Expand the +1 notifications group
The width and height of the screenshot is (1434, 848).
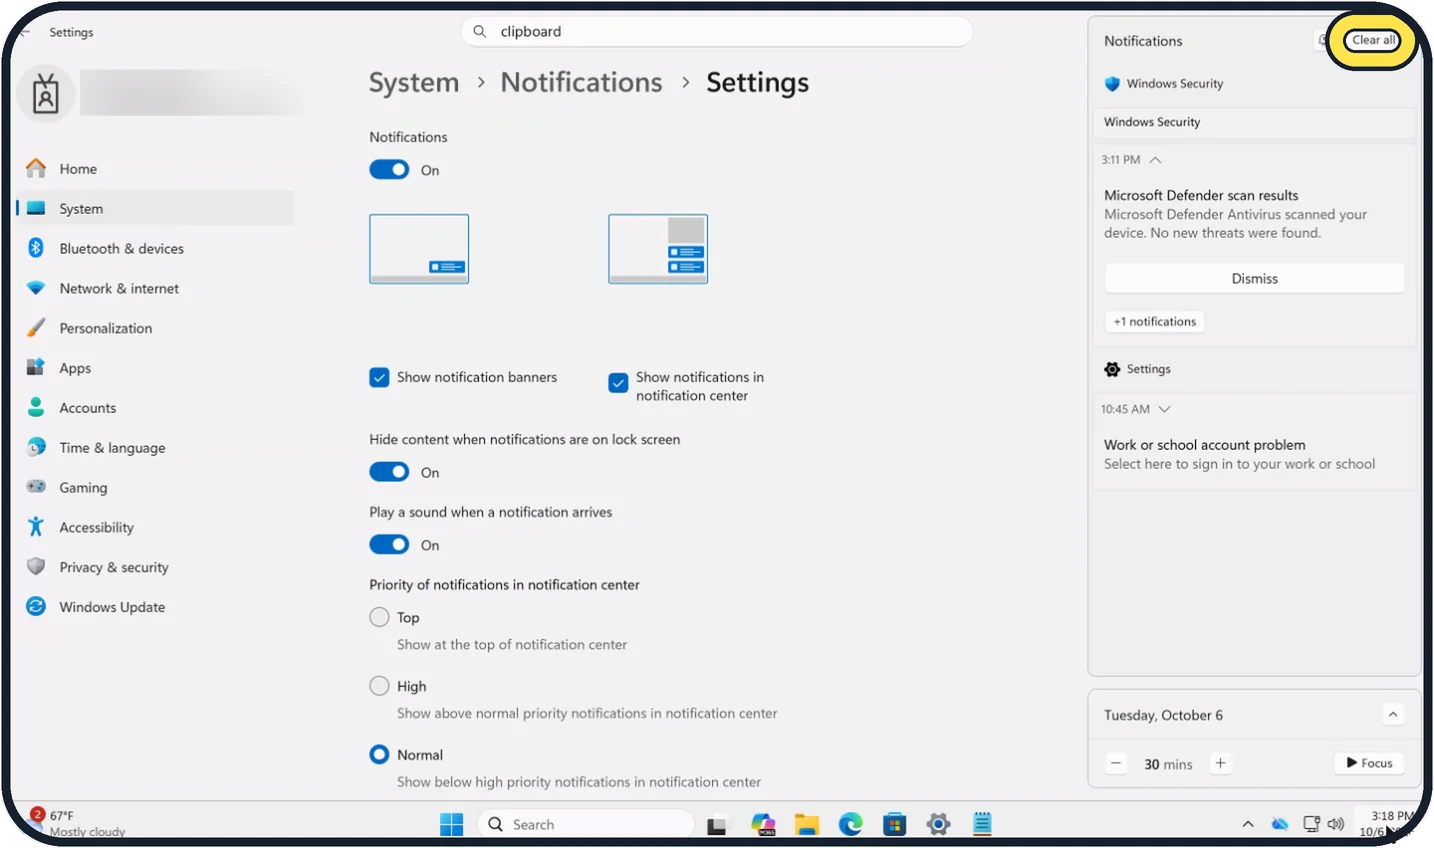(1155, 322)
